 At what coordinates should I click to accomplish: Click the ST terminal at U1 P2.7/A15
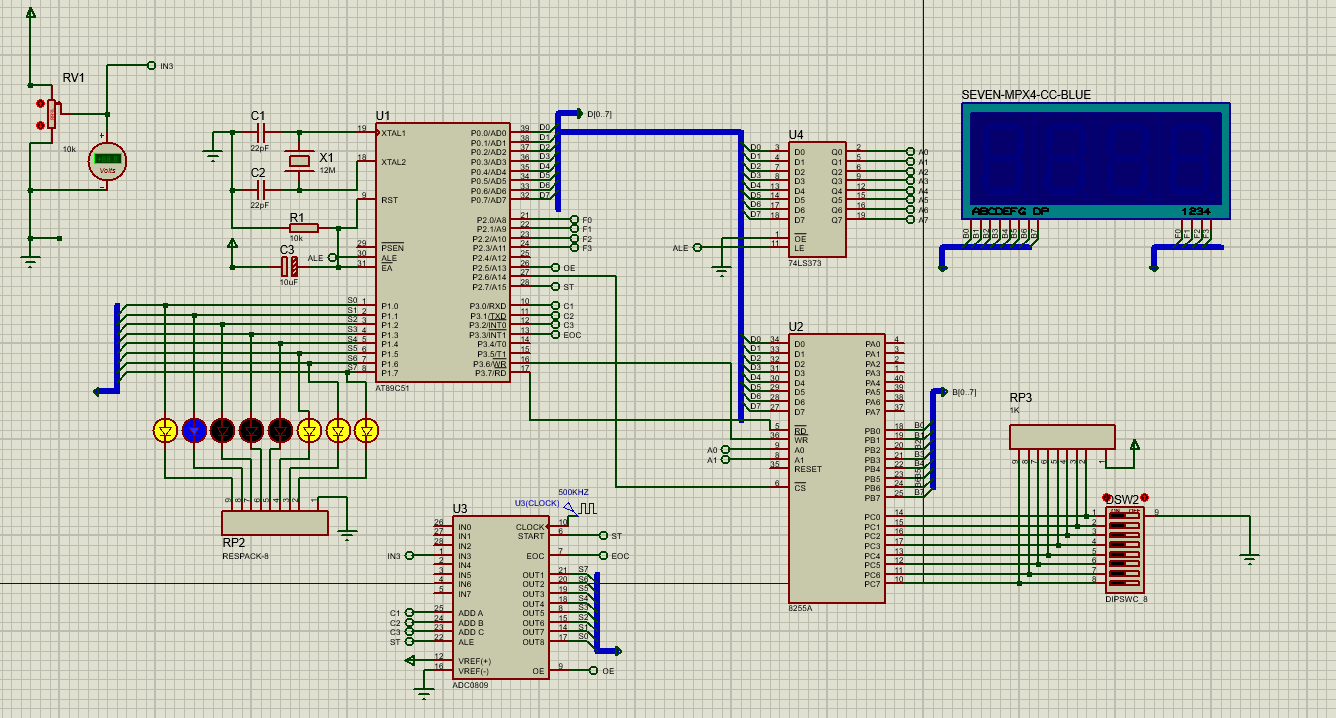point(554,286)
